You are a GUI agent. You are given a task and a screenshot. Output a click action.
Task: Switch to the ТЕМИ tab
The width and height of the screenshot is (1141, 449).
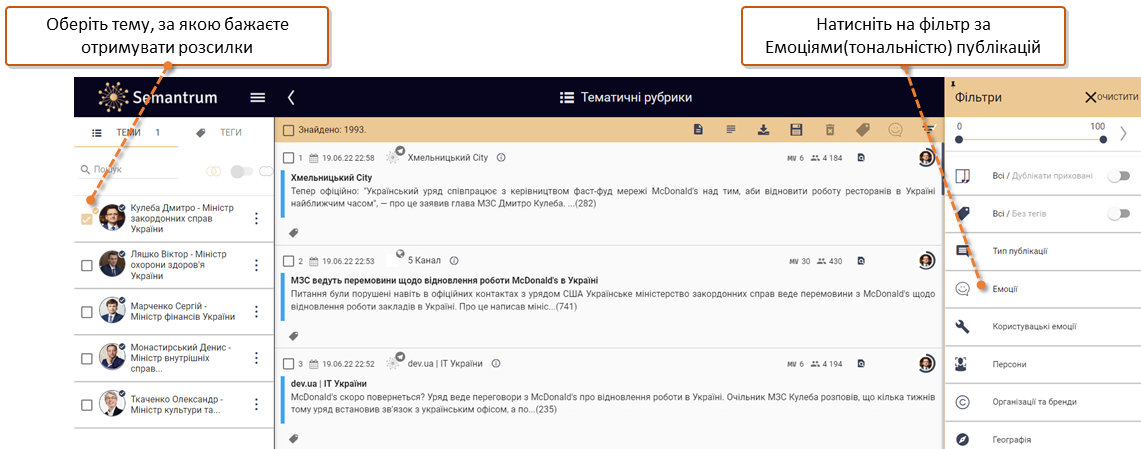(x=127, y=132)
